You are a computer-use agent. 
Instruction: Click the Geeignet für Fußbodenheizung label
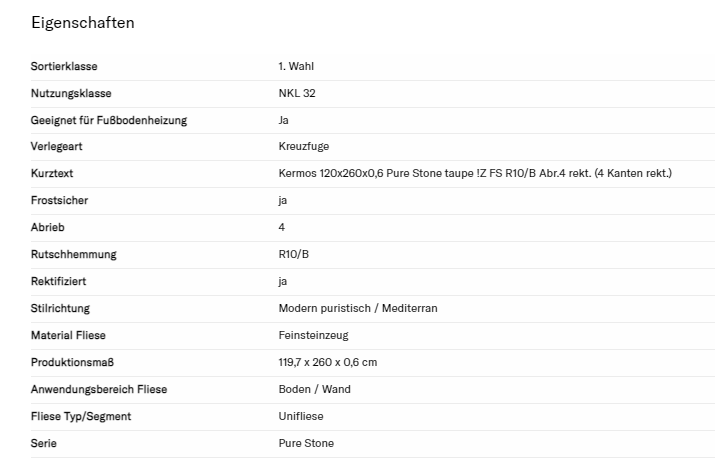click(109, 121)
